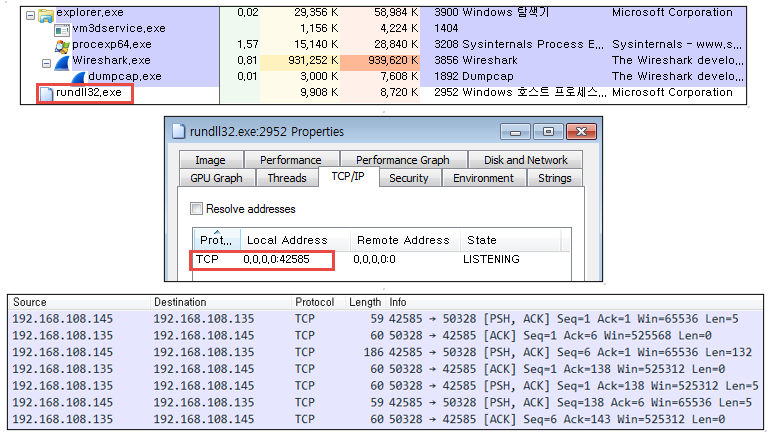Click the Properties window title bar icon
768x434 pixels.
179,131
